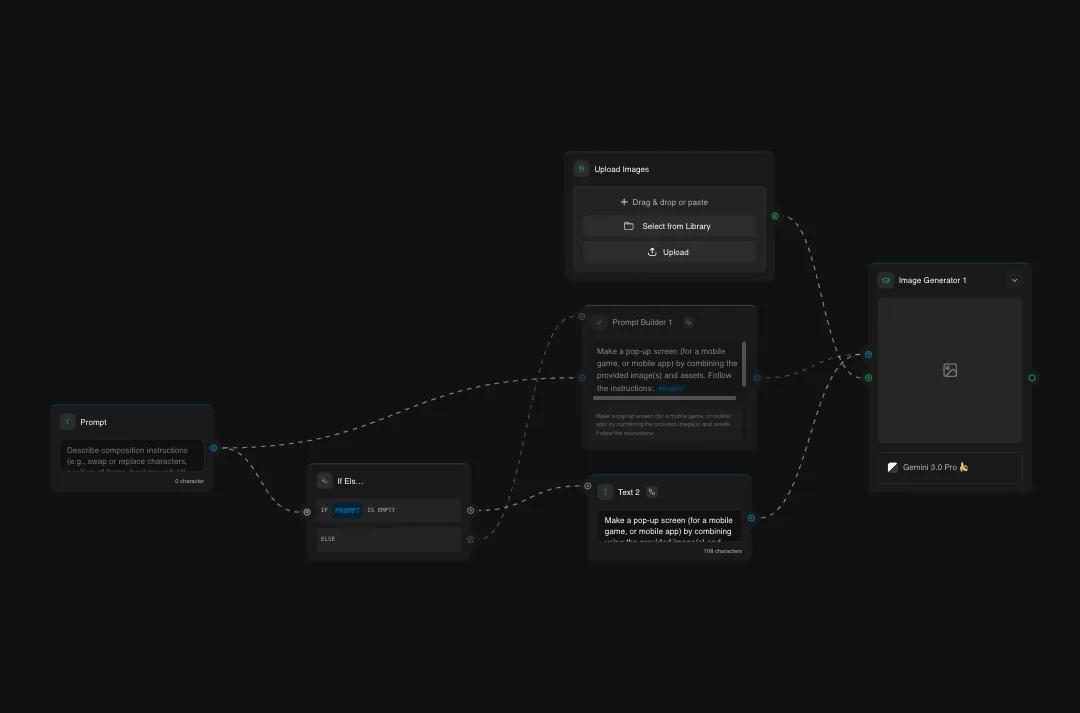The height and width of the screenshot is (713, 1080).
Task: Toggle the green output port on Upload Images
Action: coord(774,215)
